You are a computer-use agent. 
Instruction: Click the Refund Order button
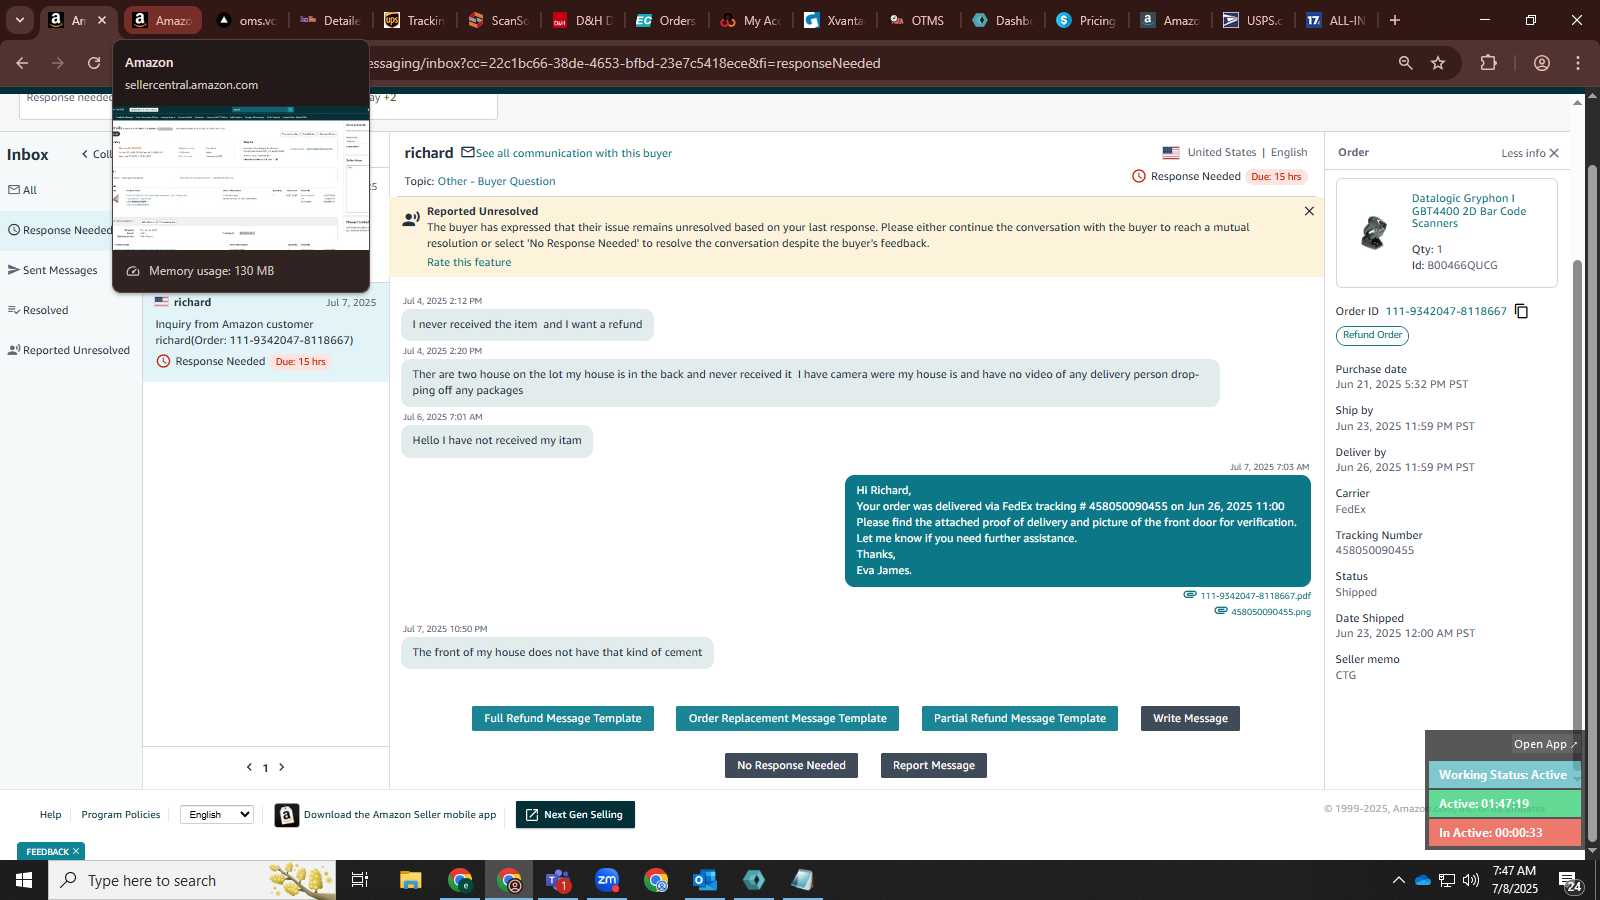(1372, 335)
